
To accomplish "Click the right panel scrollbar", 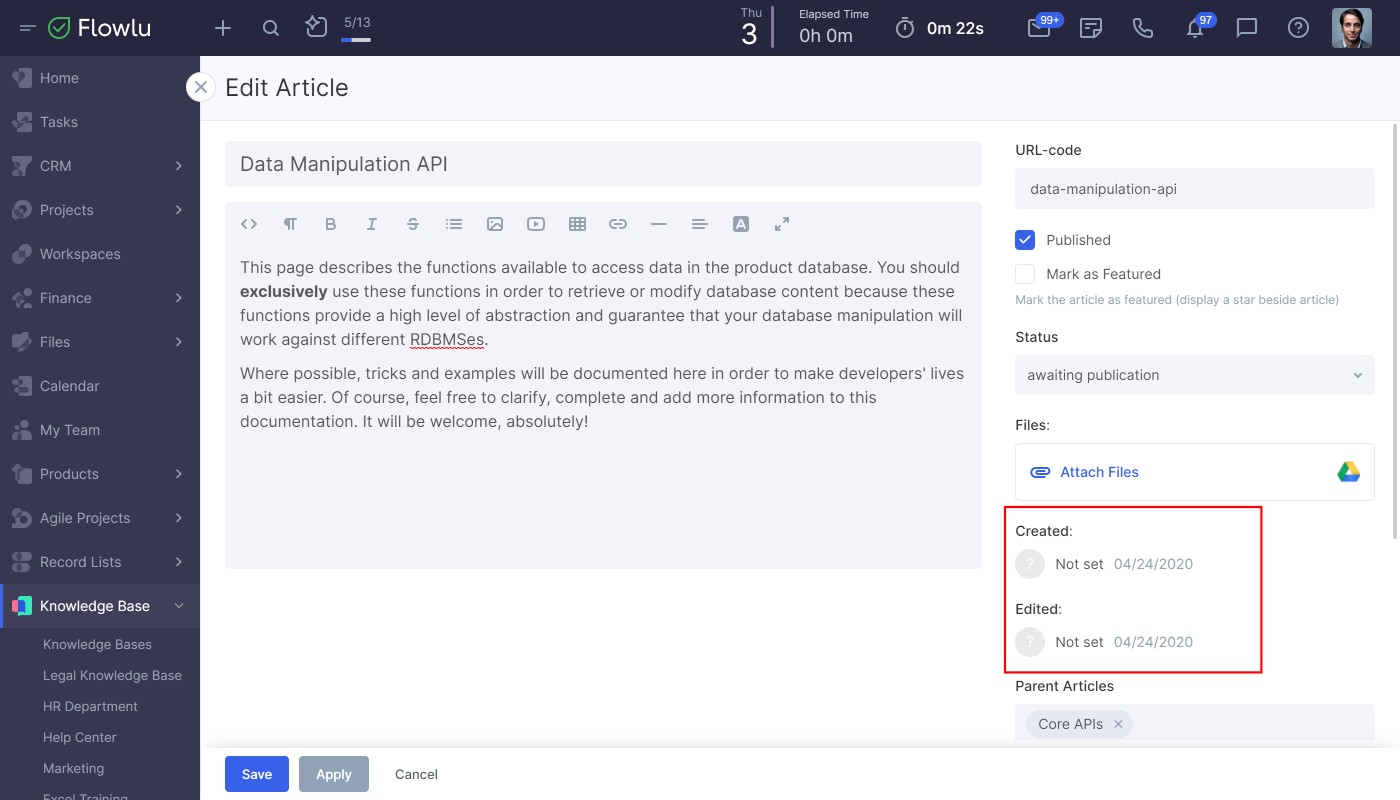I will [1395, 330].
